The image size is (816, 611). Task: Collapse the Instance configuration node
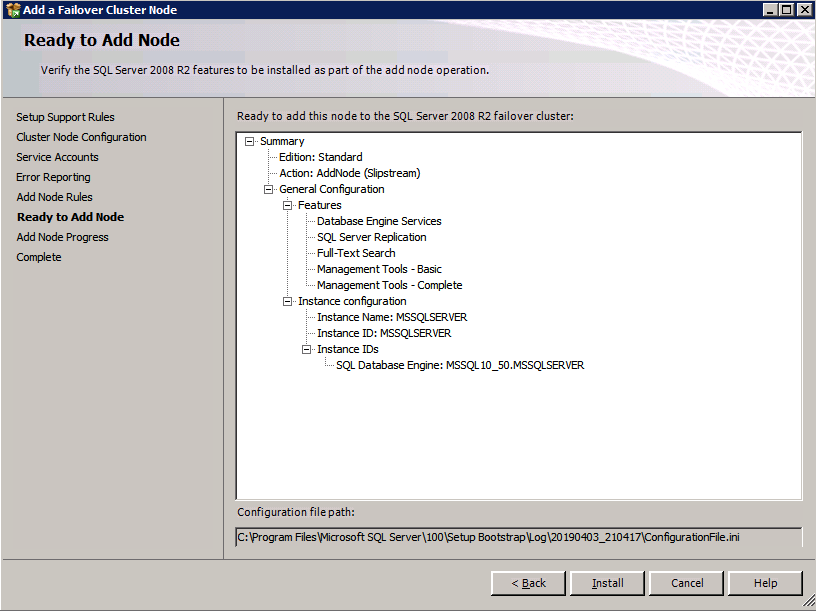pyautogui.click(x=287, y=301)
